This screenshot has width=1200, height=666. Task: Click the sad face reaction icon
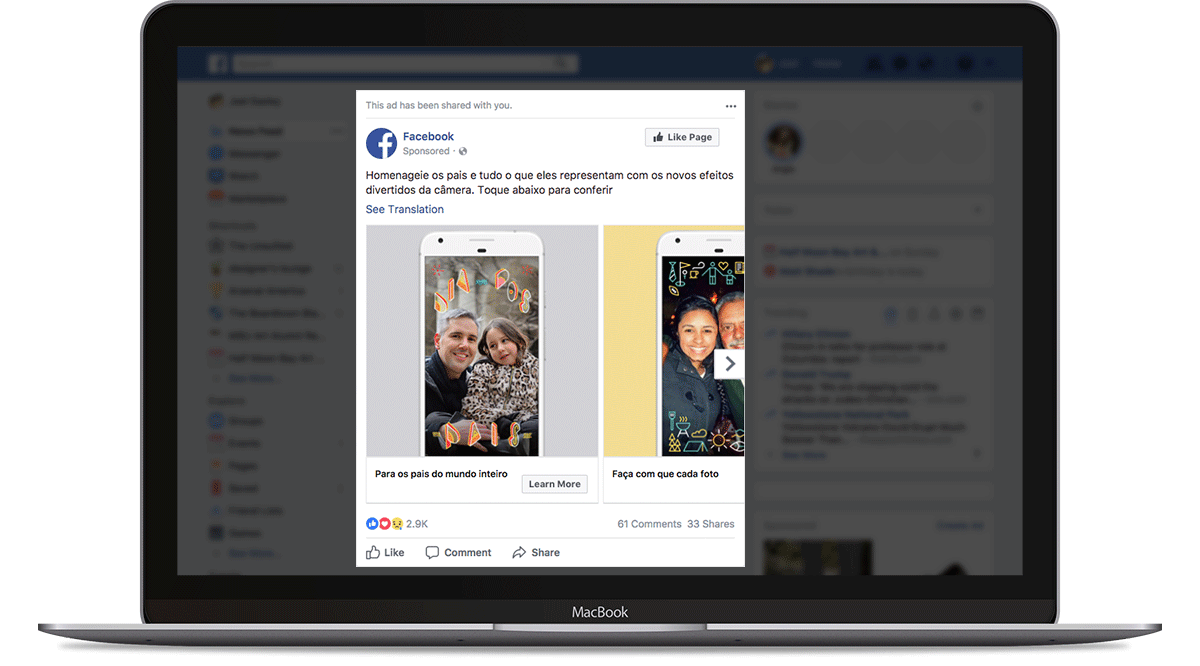point(397,524)
